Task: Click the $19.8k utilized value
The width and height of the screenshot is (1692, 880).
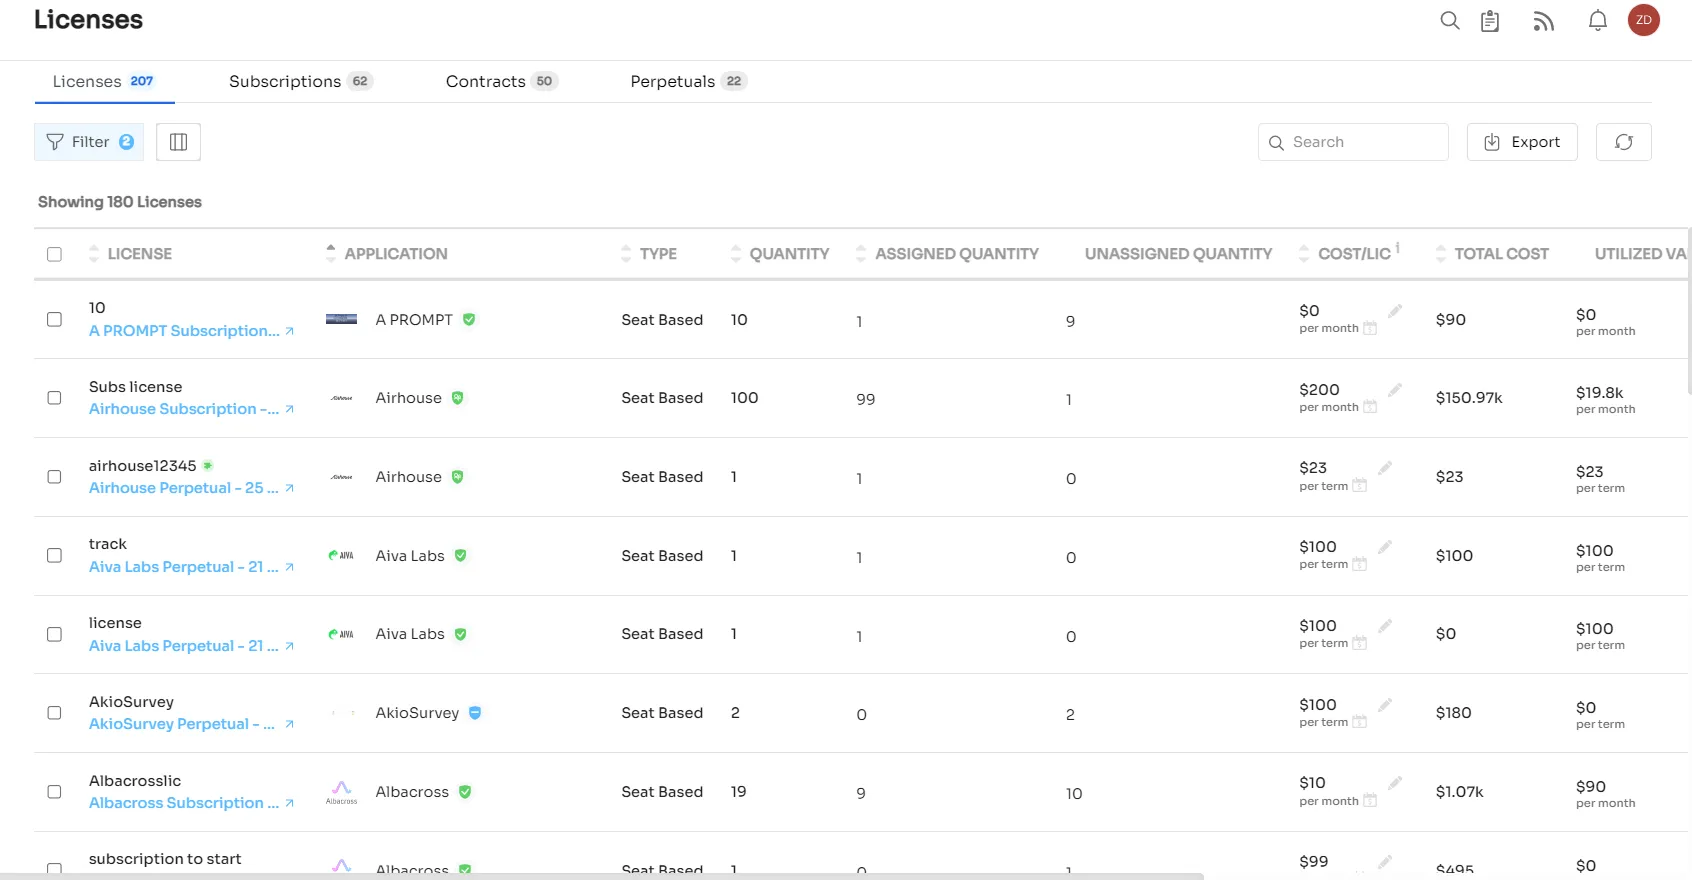Action: click(1599, 393)
